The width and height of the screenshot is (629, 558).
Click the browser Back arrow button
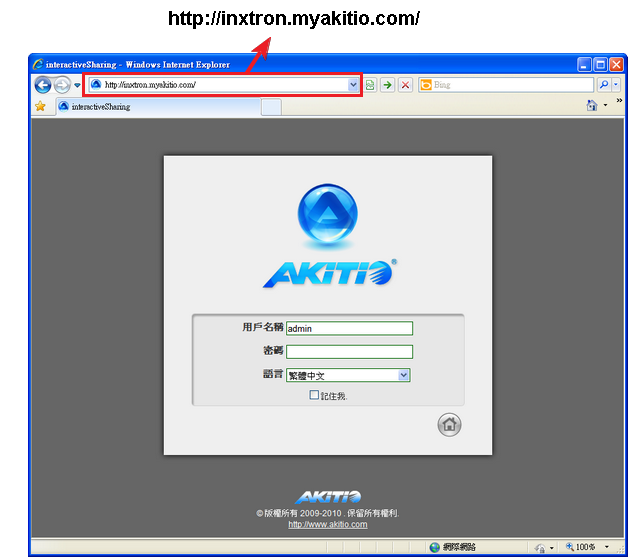[x=43, y=85]
